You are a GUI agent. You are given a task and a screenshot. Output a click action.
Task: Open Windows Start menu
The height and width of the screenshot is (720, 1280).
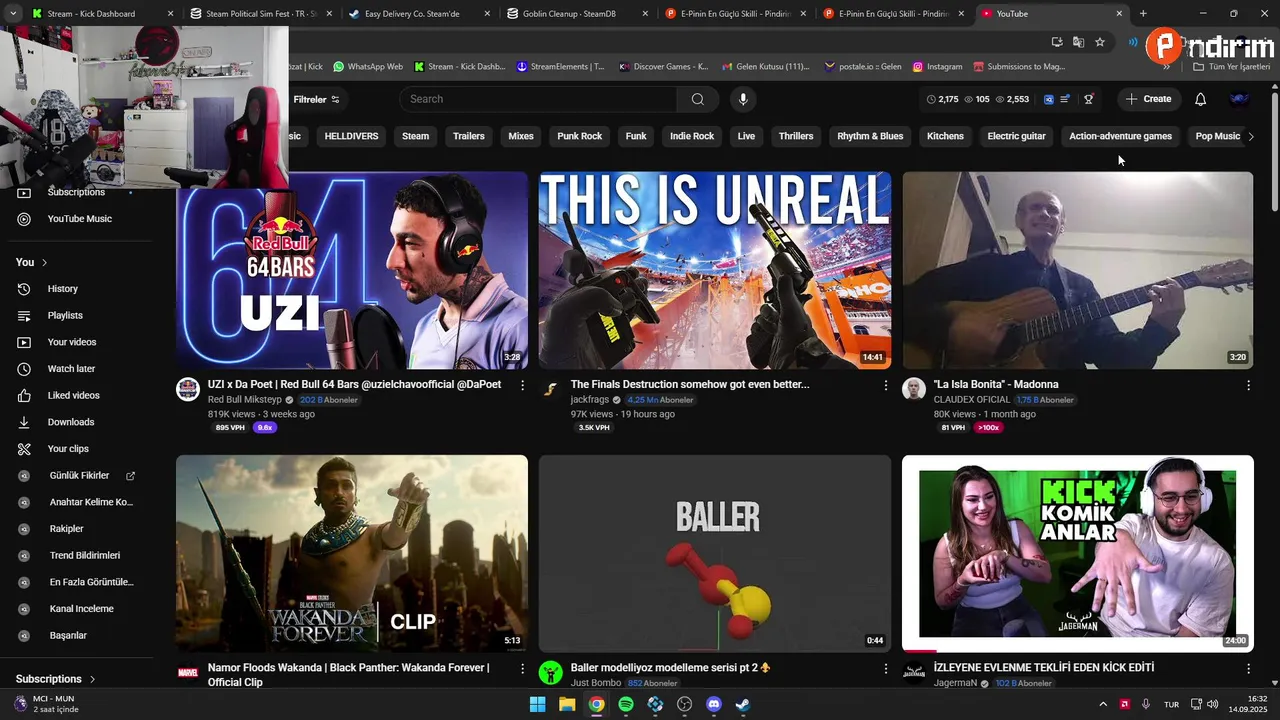coord(537,704)
